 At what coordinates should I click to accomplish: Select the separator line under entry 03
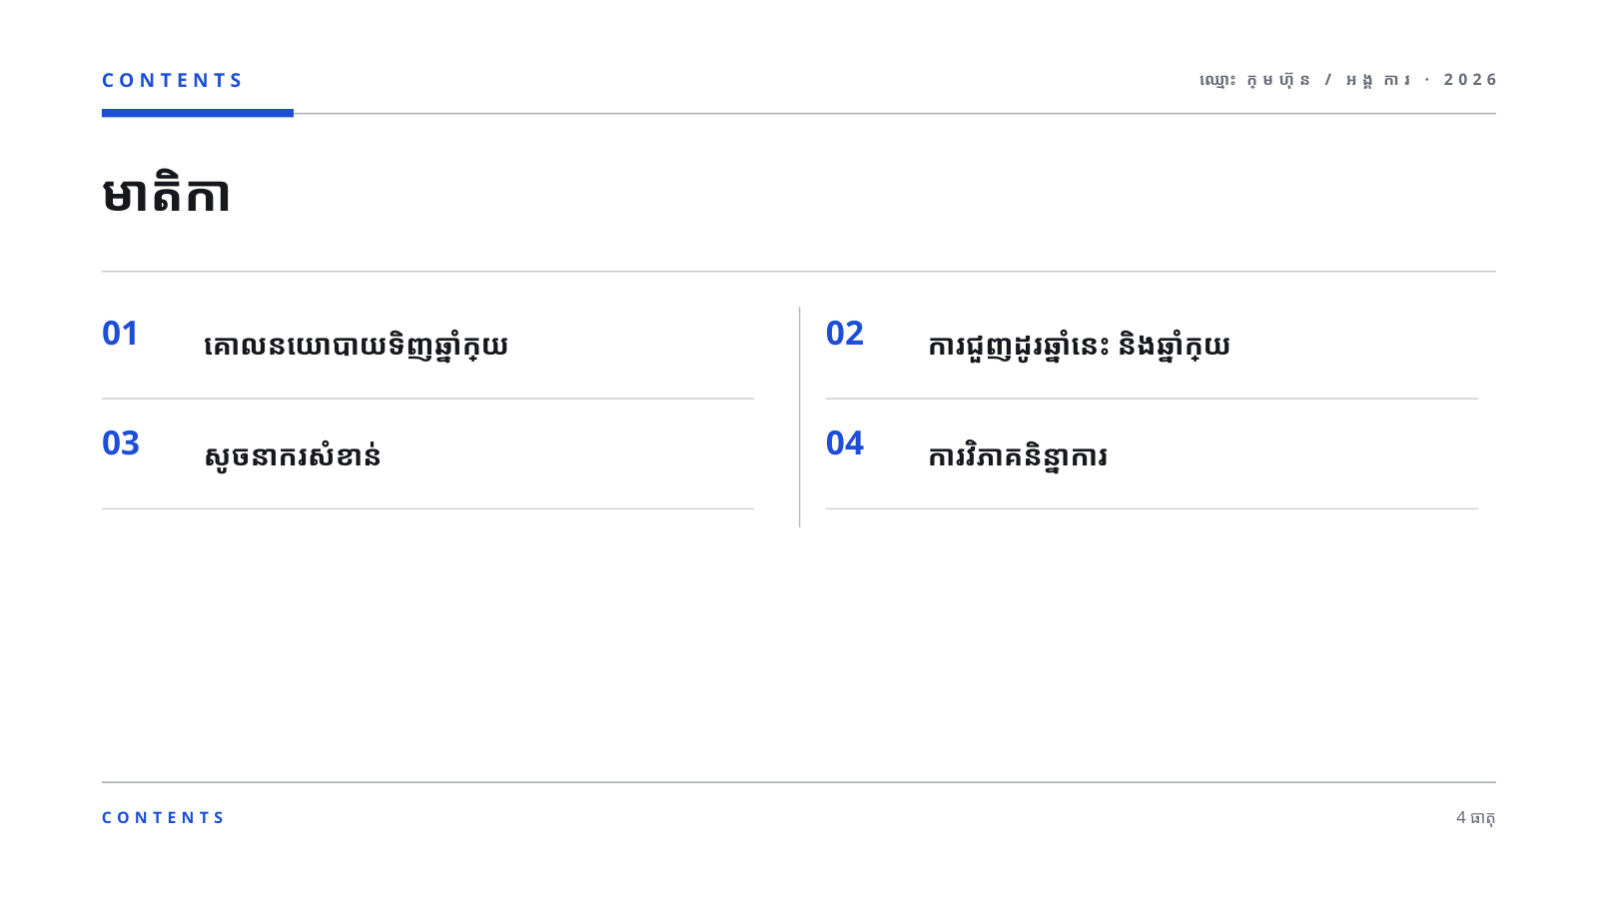point(428,509)
